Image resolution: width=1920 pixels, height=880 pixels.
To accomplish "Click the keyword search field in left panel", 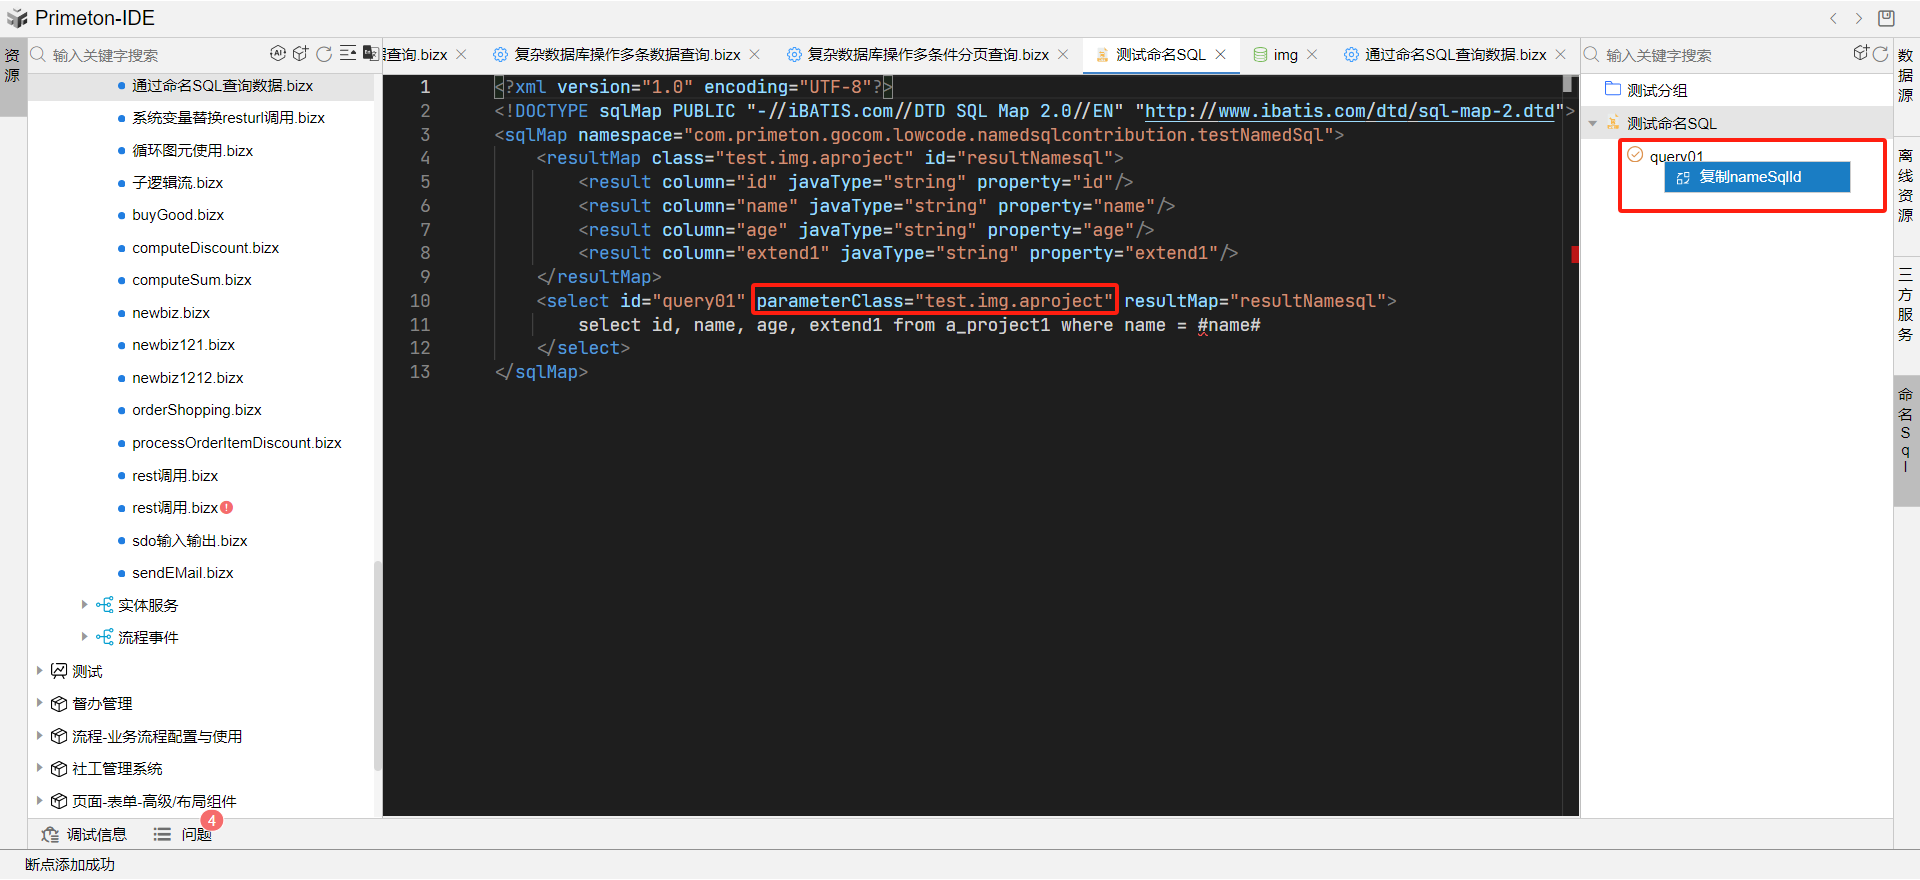I will [150, 55].
